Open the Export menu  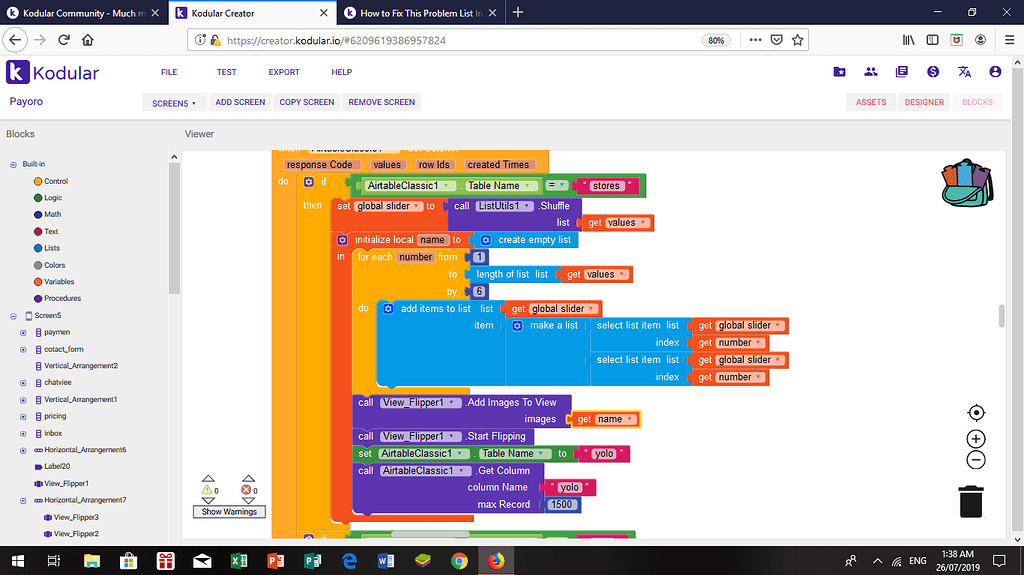(x=283, y=72)
